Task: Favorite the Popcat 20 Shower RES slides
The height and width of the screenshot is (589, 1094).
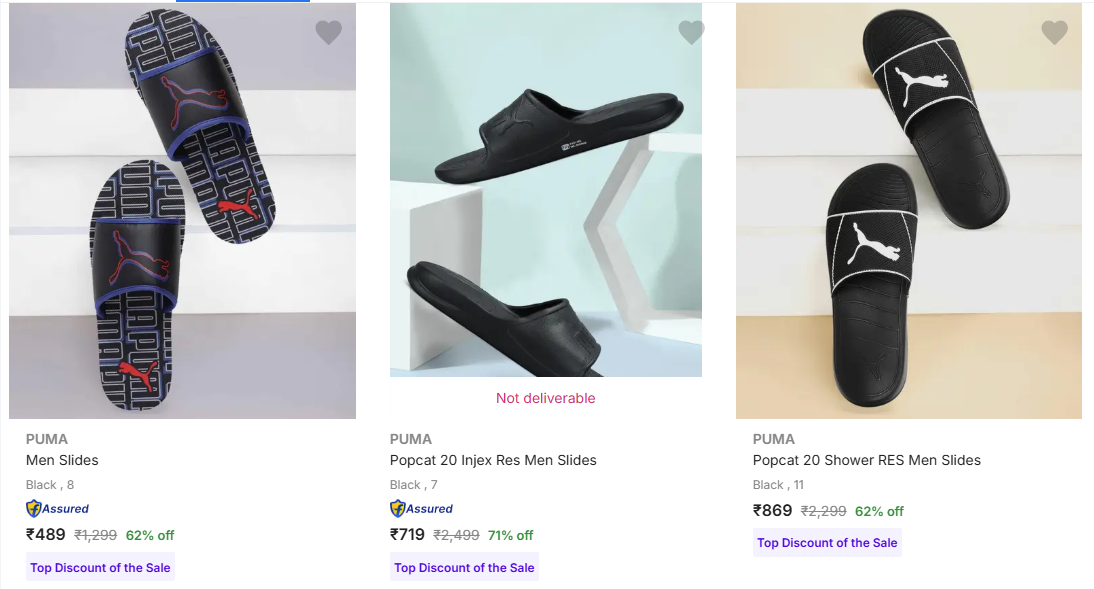Action: click(x=1054, y=33)
